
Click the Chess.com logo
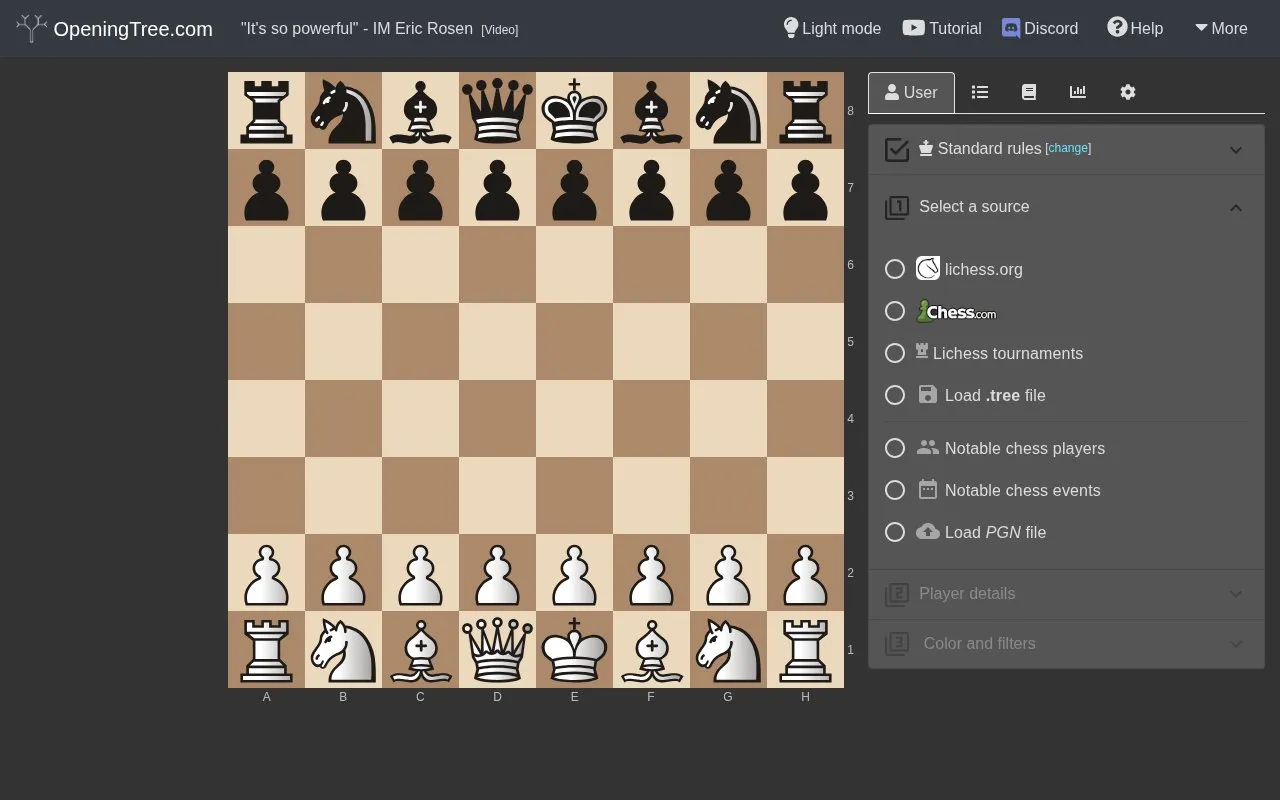[x=956, y=311]
